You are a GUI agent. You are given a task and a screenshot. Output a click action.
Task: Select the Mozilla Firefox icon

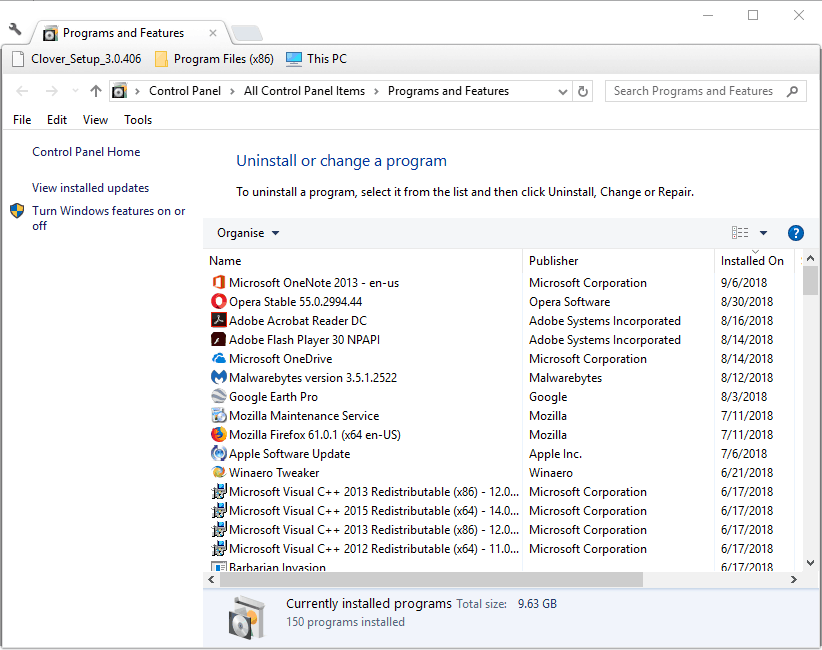click(x=219, y=434)
